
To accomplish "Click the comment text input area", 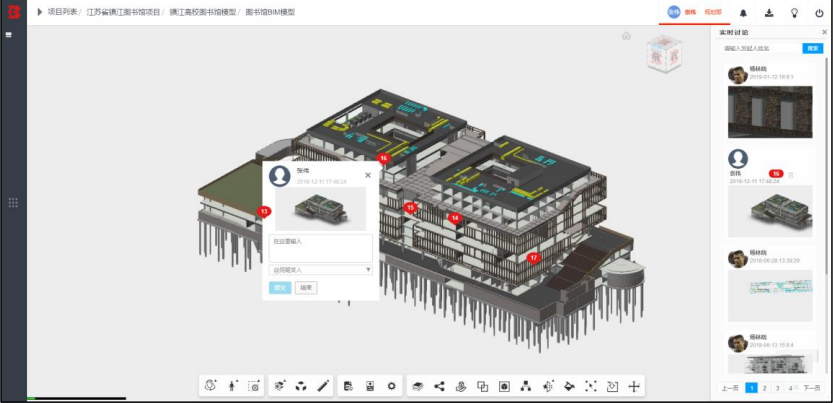I will [x=320, y=248].
